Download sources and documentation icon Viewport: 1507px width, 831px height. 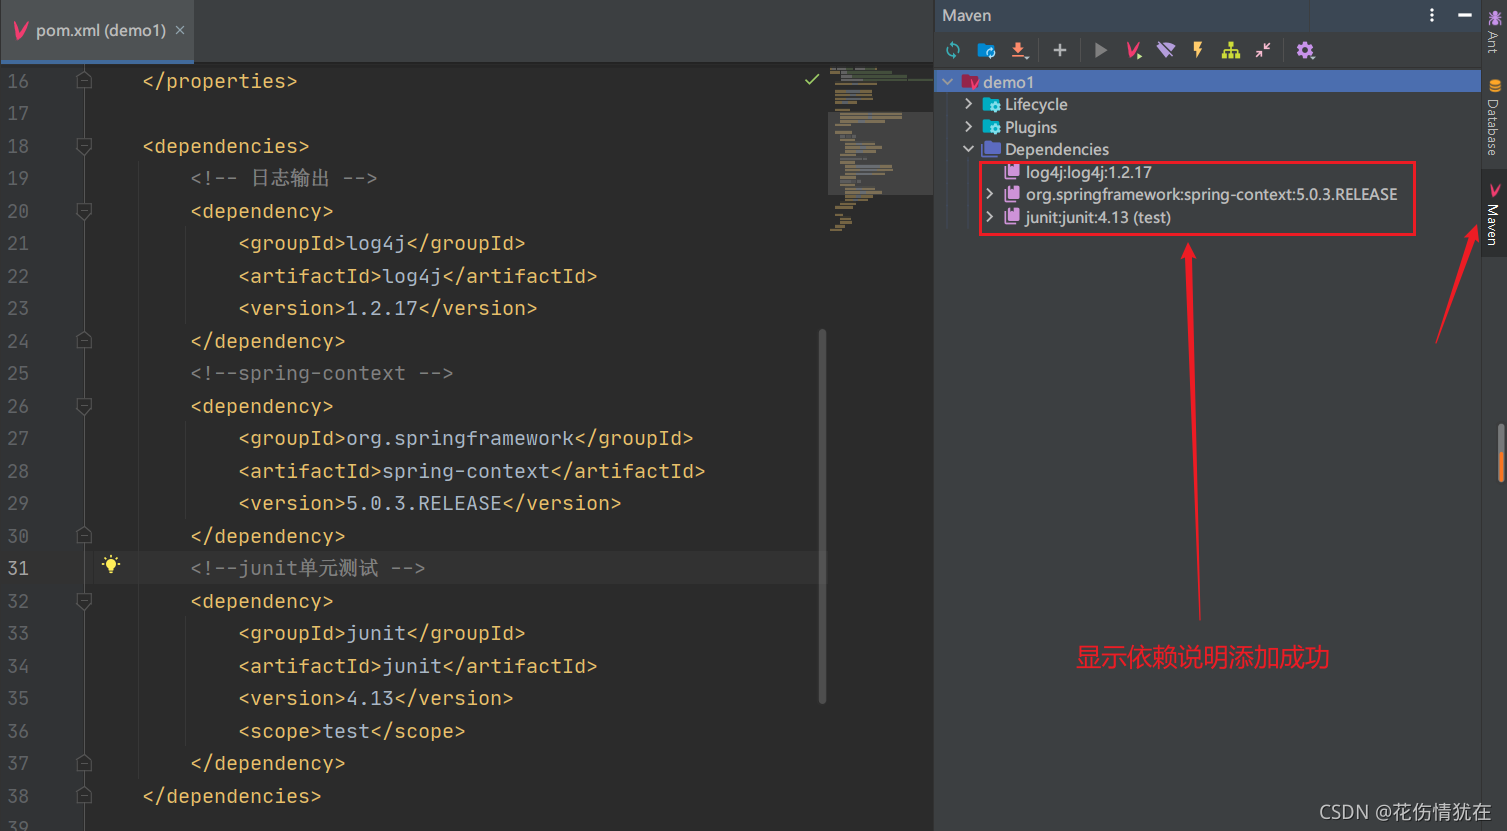coord(1019,50)
